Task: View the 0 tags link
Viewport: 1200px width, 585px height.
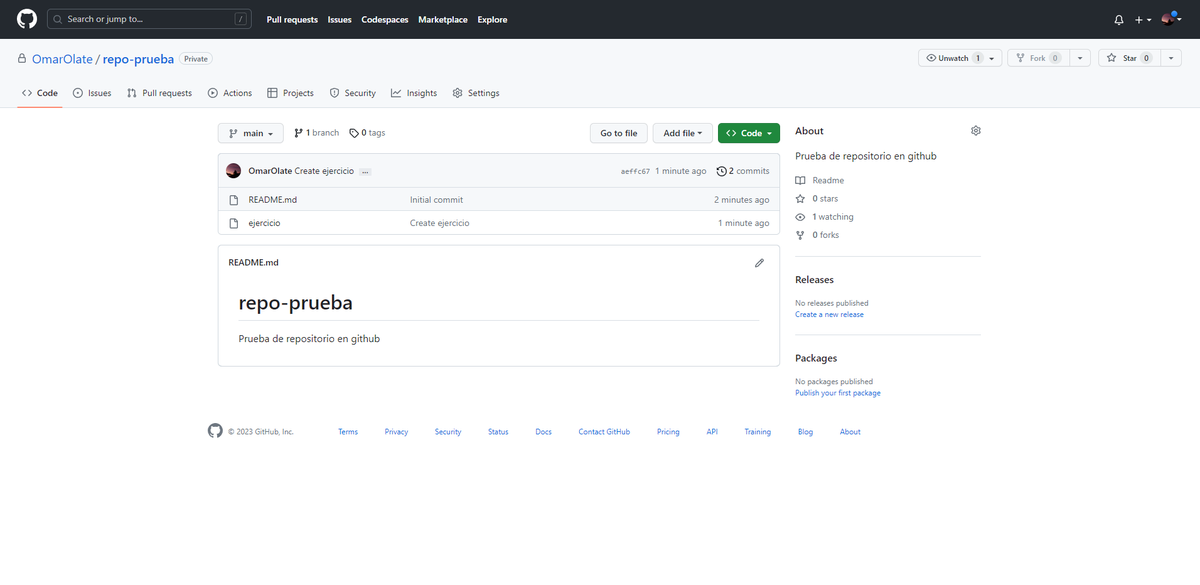Action: (x=367, y=133)
